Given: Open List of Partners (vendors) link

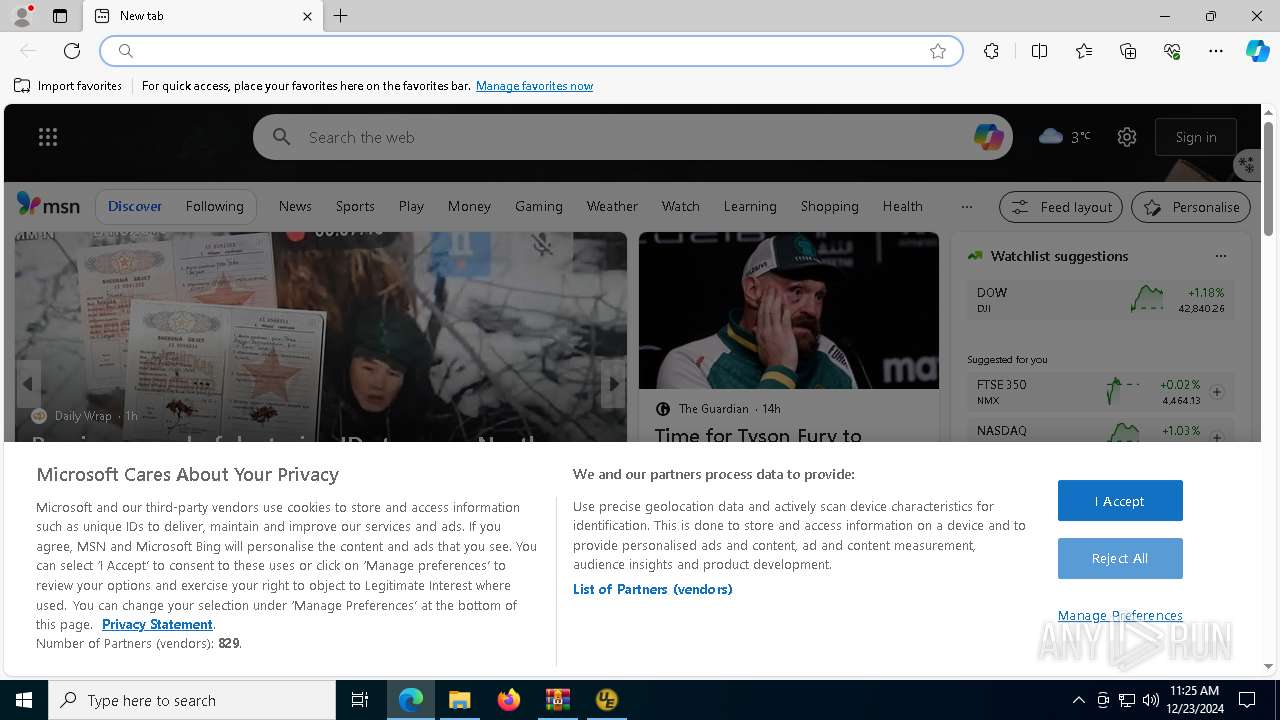Looking at the screenshot, I should (652, 589).
